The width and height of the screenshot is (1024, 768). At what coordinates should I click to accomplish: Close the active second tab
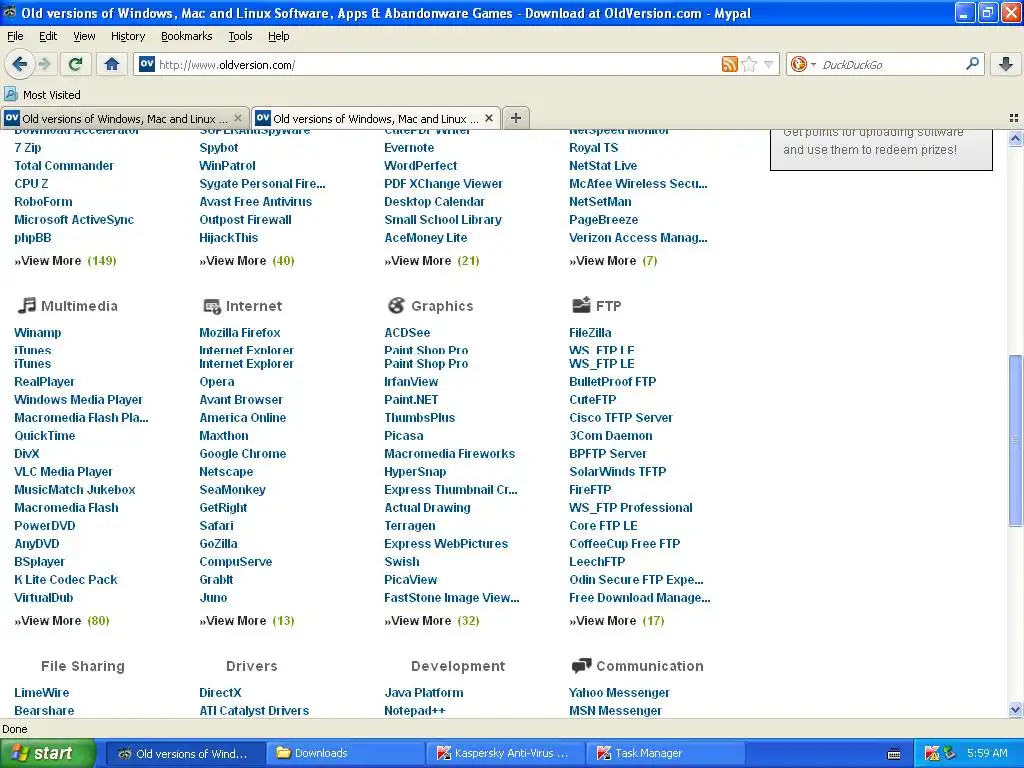(488, 118)
